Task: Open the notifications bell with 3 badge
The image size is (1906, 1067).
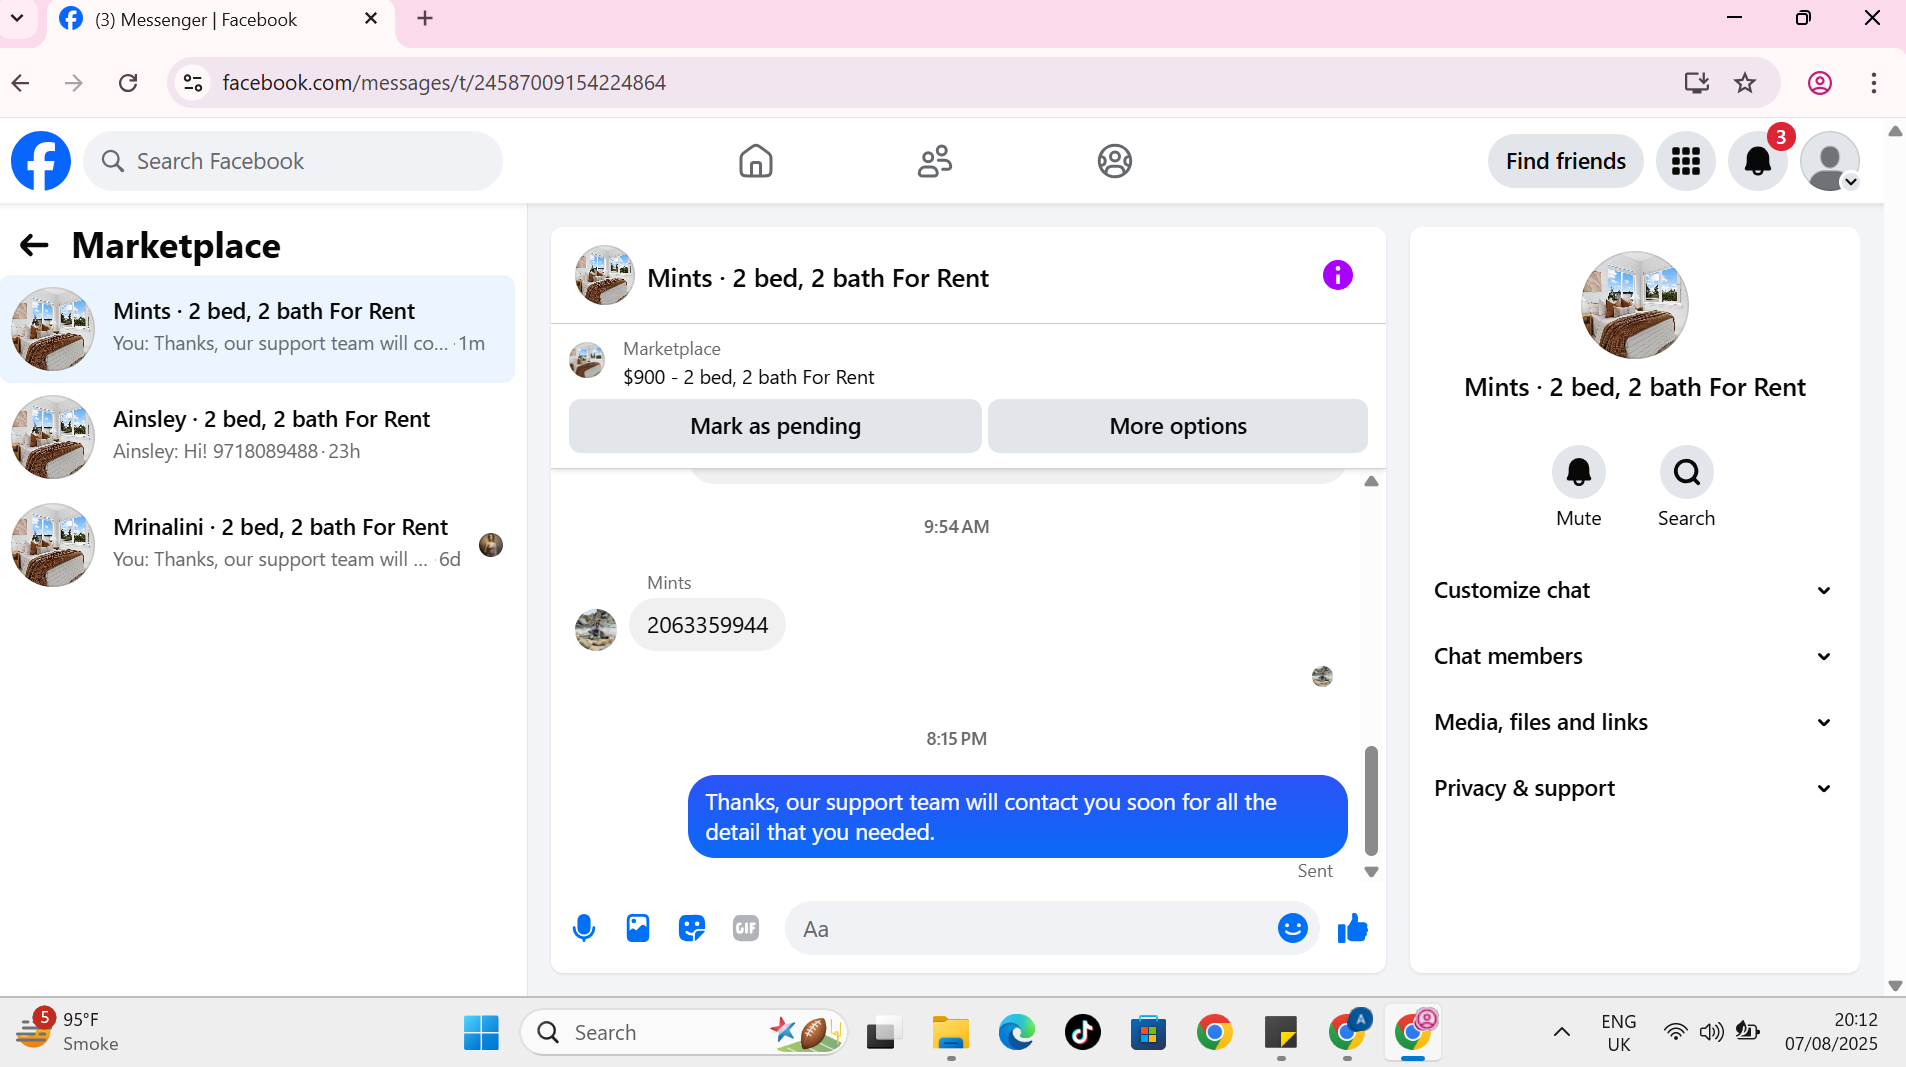Action: (x=1758, y=161)
